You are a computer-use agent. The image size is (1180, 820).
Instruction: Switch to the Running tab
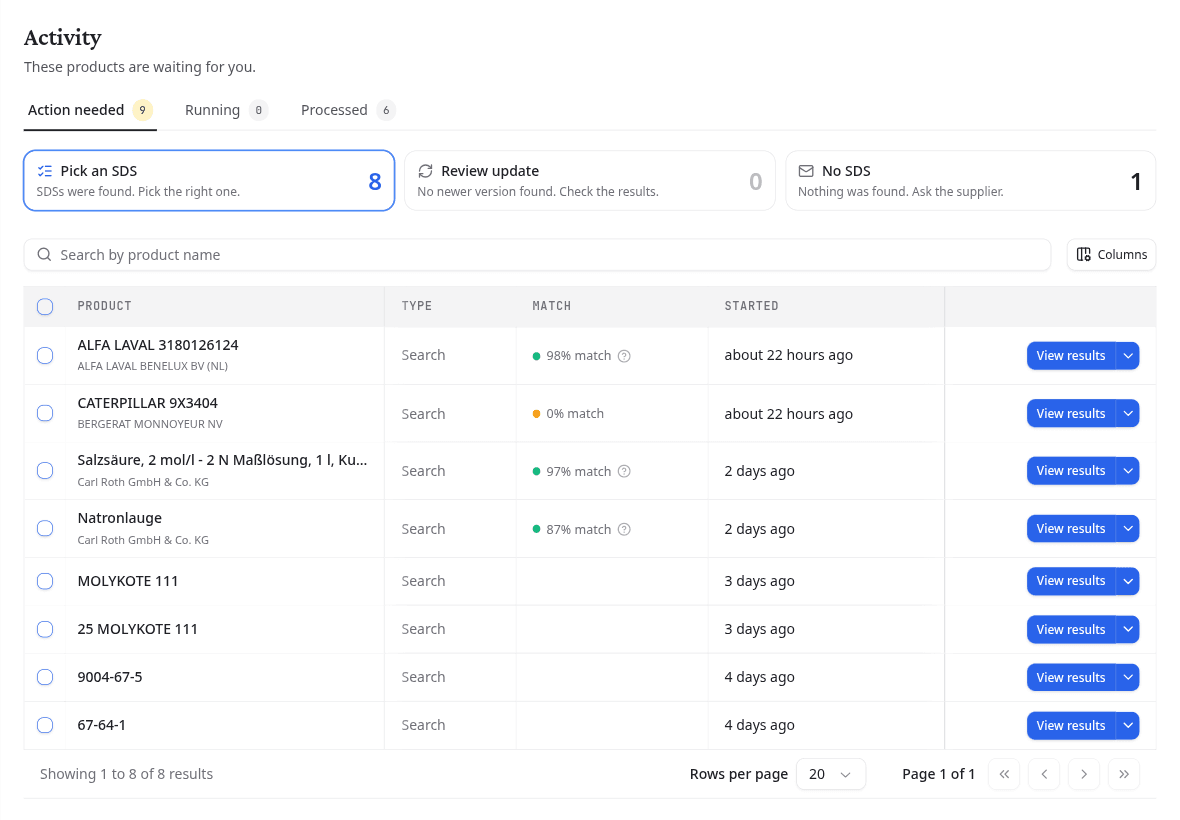(x=226, y=111)
